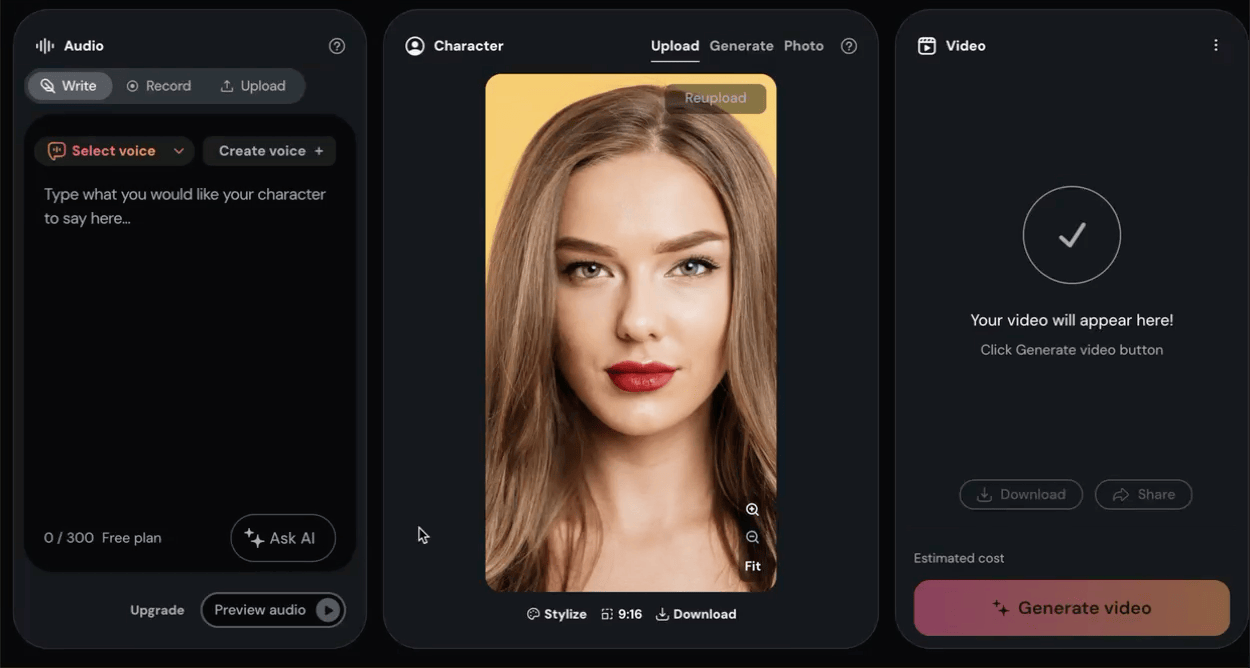Viewport: 1250px width, 668px height.
Task: Click the uploaded character portrait
Action: 631,332
